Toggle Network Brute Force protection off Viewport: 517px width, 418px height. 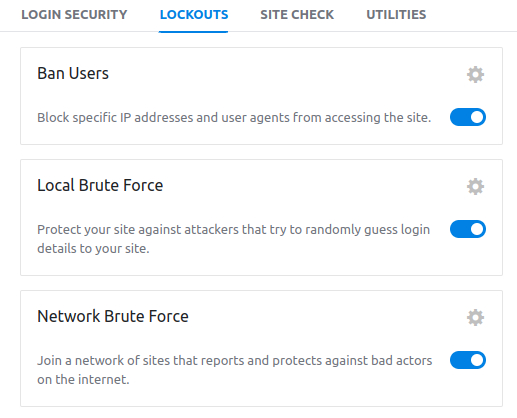pos(468,360)
